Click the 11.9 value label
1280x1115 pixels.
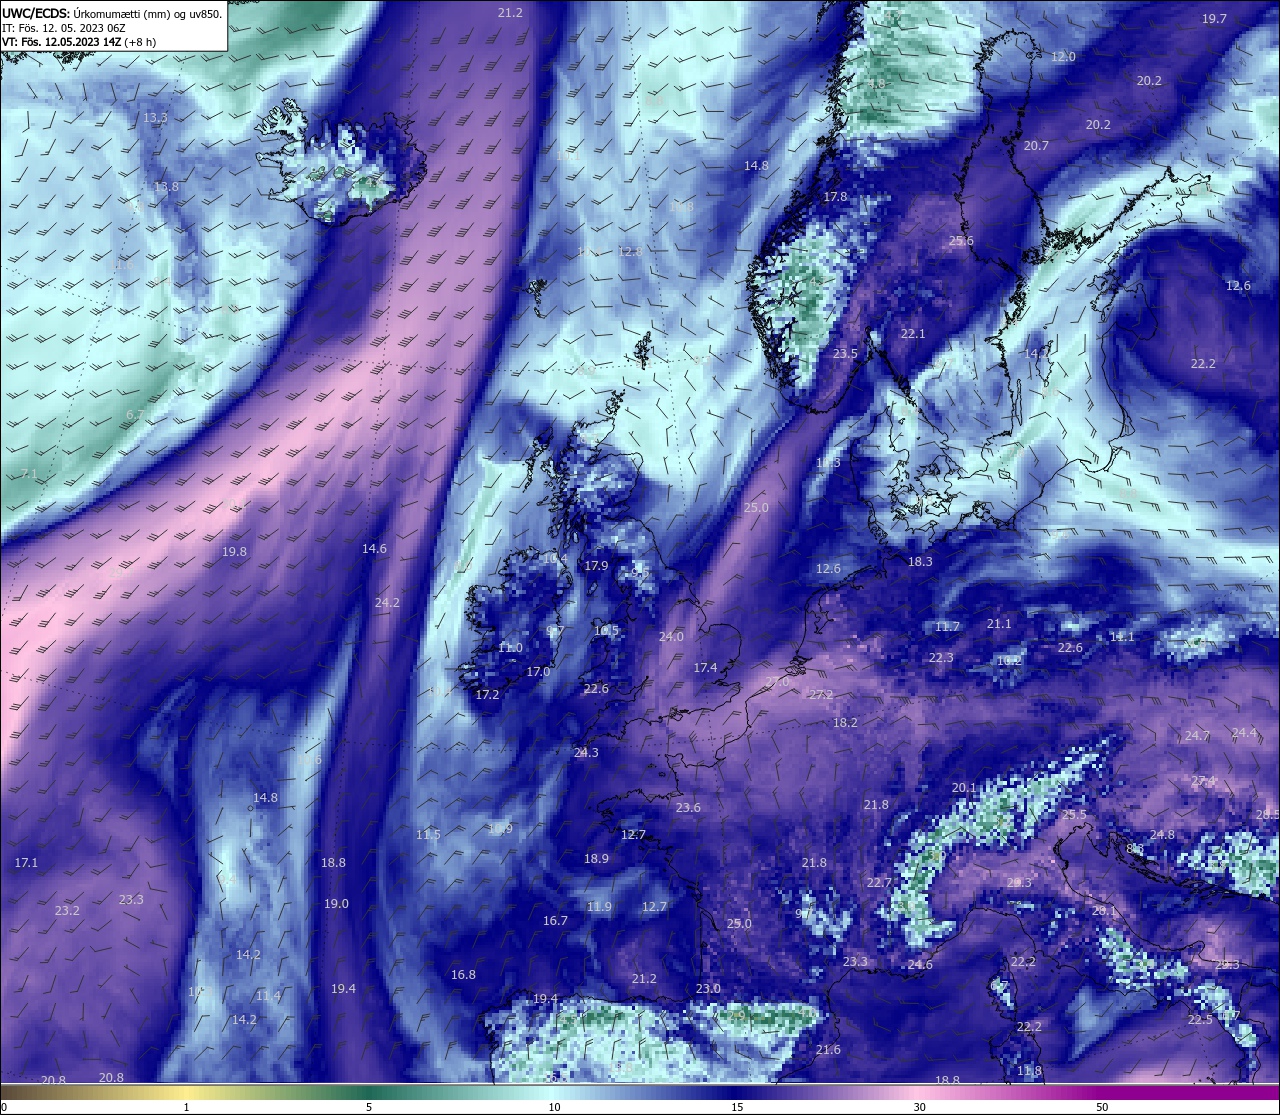pyautogui.click(x=599, y=907)
